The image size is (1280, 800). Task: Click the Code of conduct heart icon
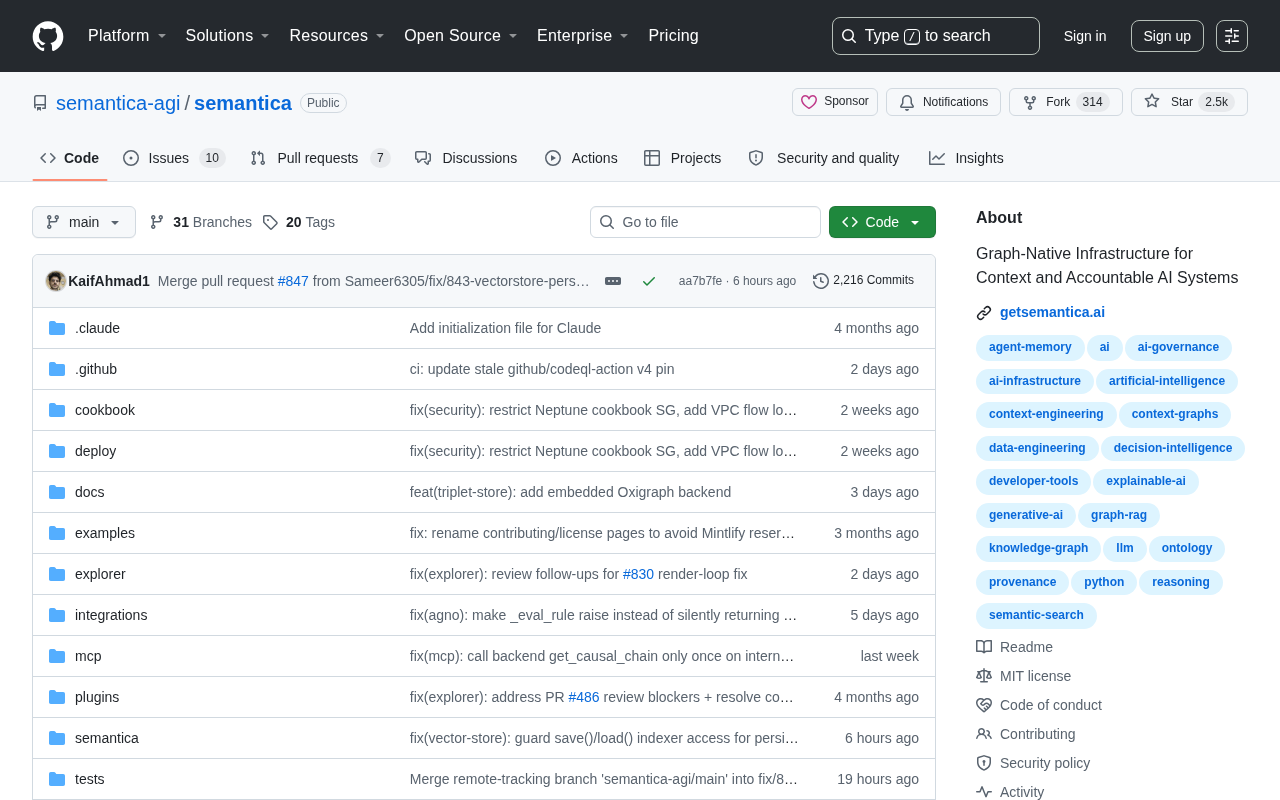984,705
